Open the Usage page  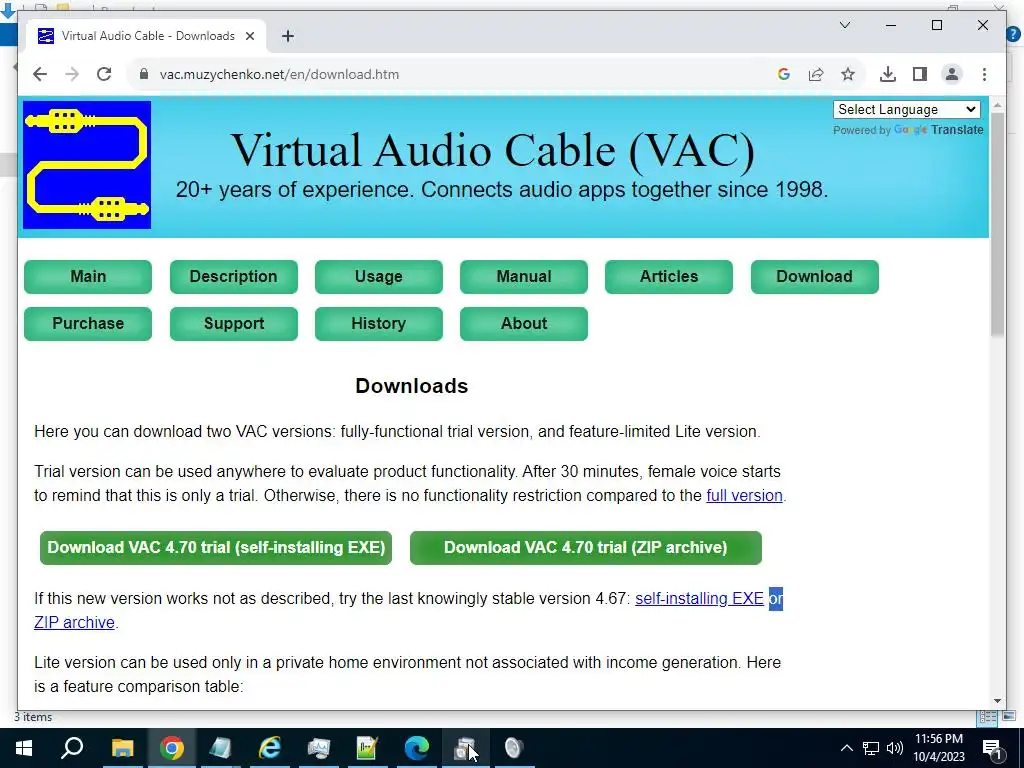coord(379,277)
